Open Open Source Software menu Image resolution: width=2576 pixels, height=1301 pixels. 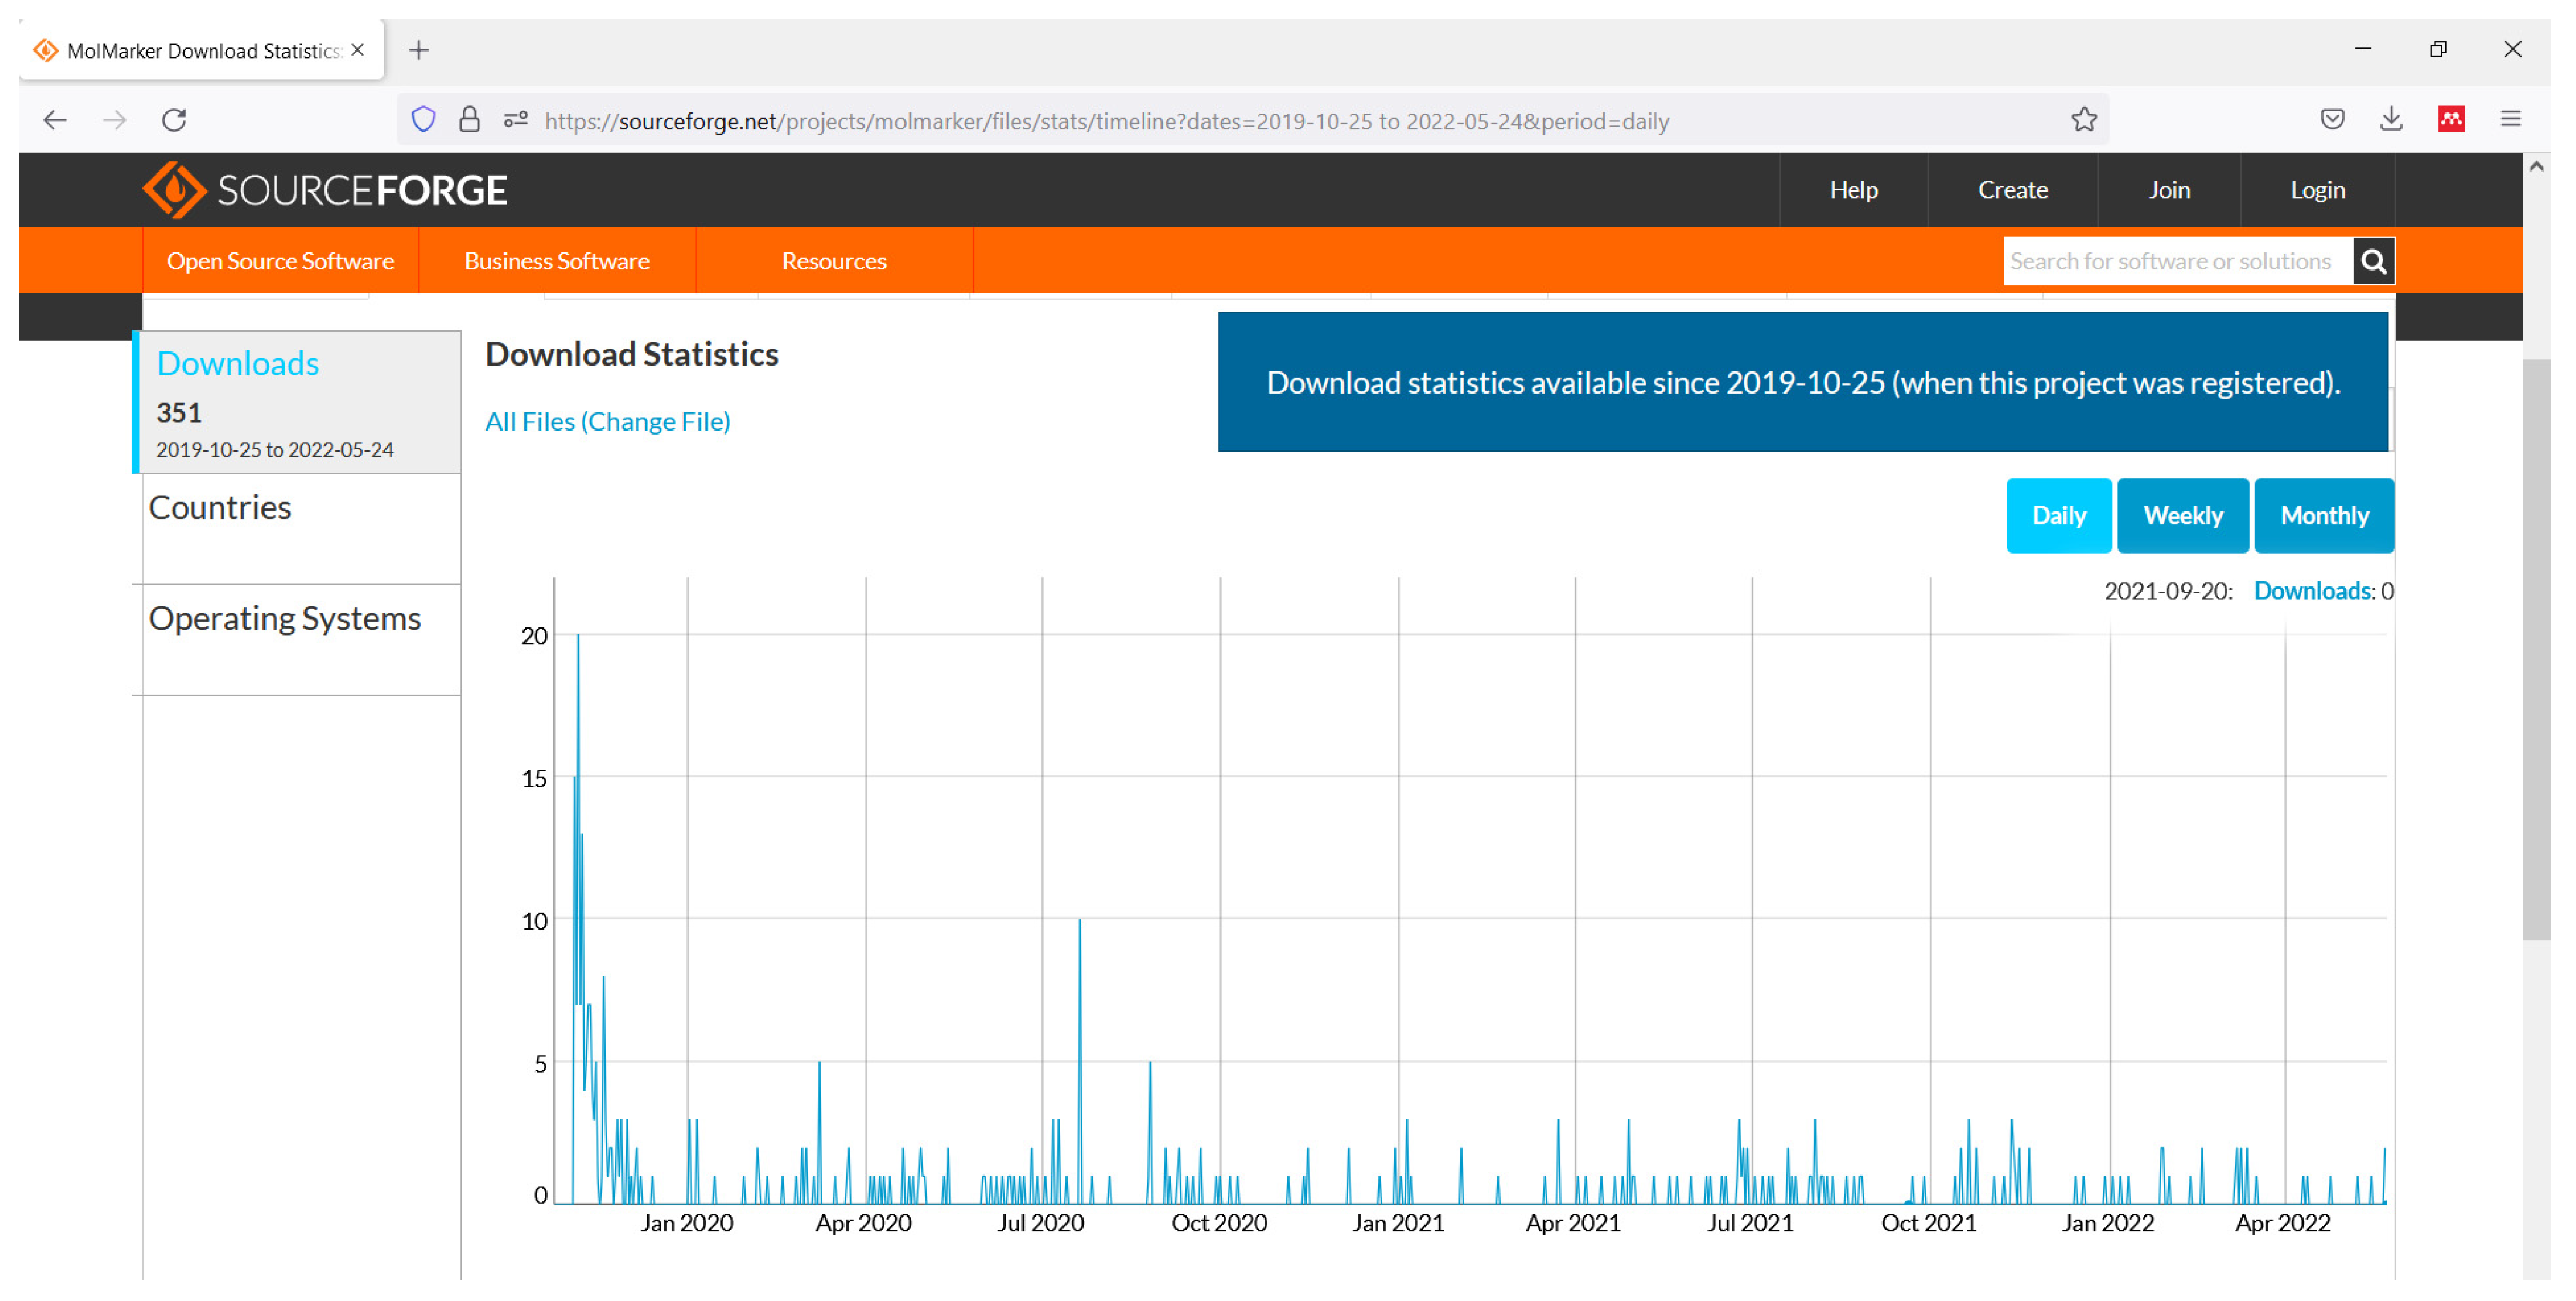(280, 261)
